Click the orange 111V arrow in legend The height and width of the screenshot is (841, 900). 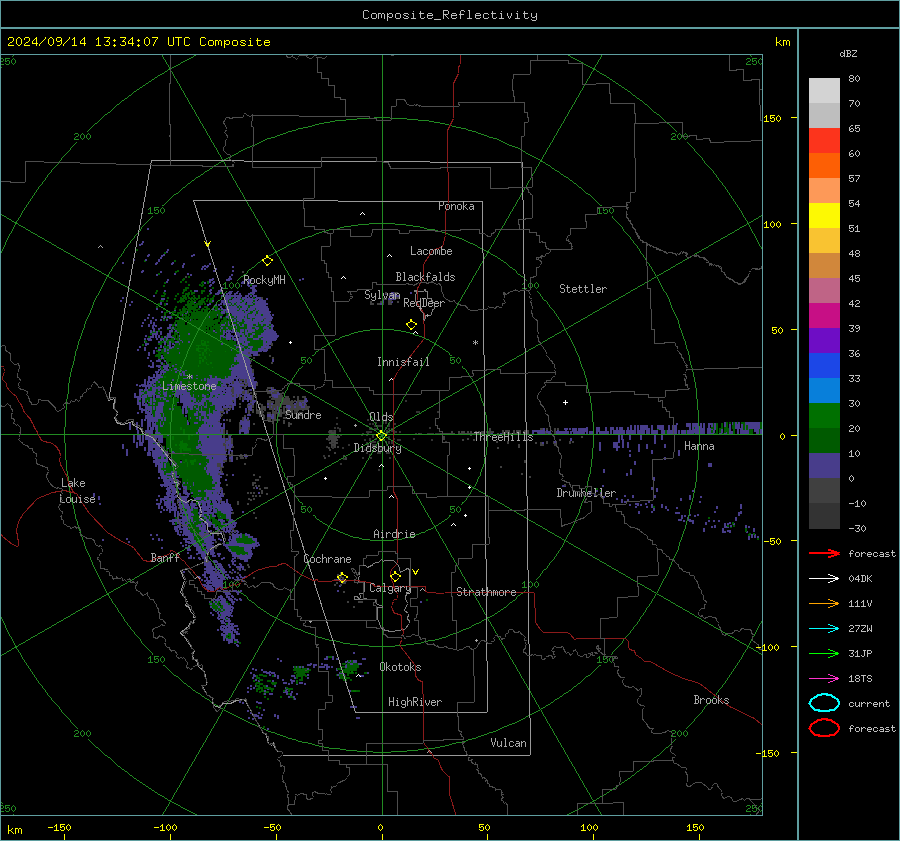(x=824, y=603)
